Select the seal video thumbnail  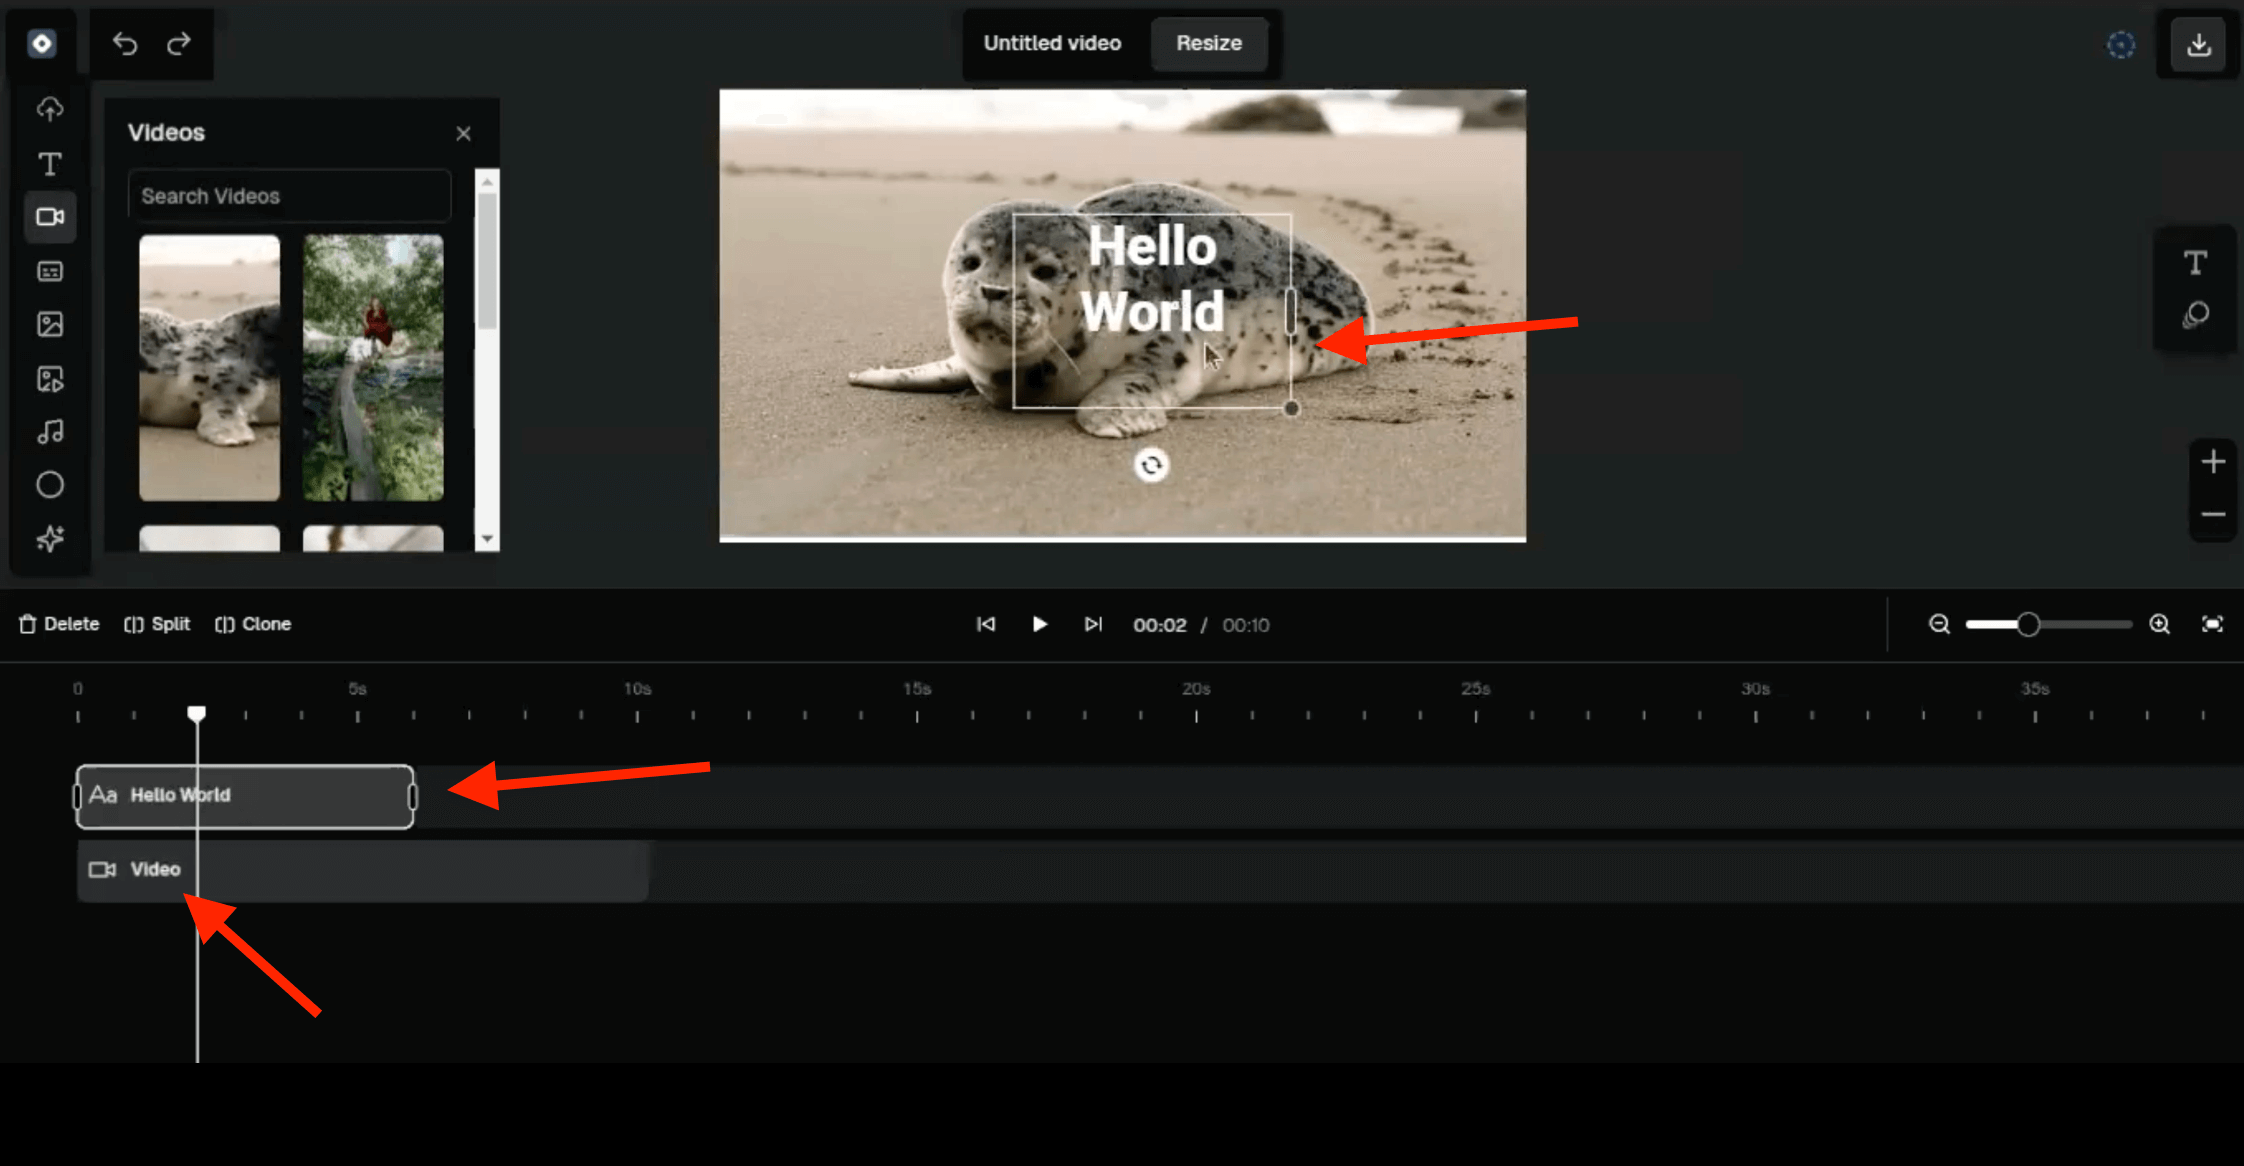(209, 367)
